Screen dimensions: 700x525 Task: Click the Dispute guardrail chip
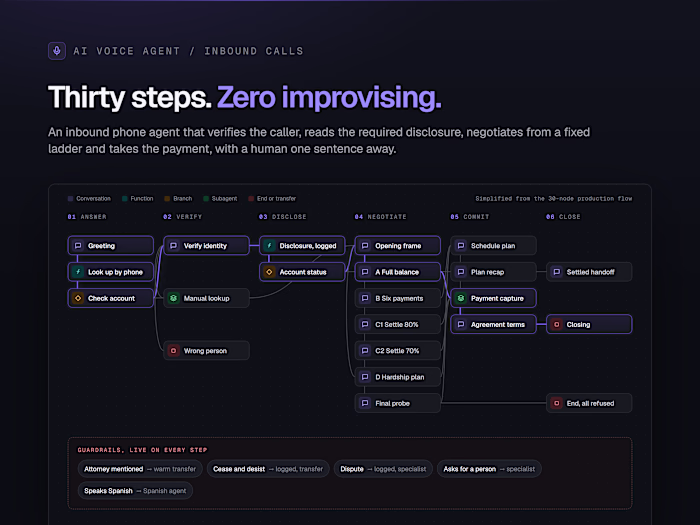[x=383, y=469]
